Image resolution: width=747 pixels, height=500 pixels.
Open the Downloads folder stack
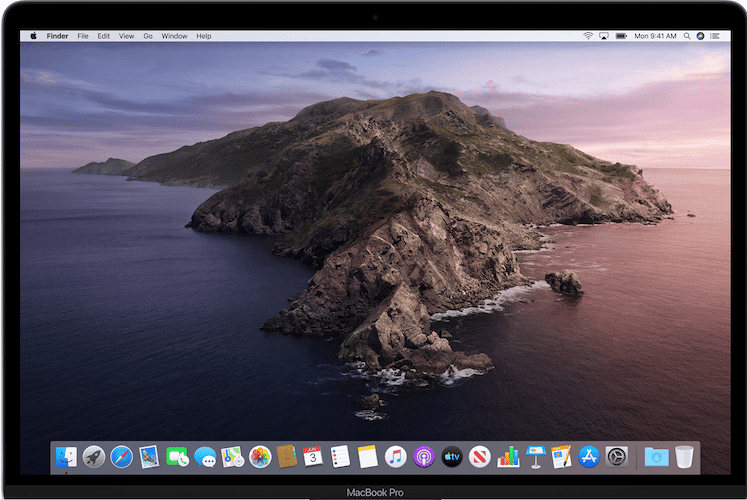(x=656, y=457)
